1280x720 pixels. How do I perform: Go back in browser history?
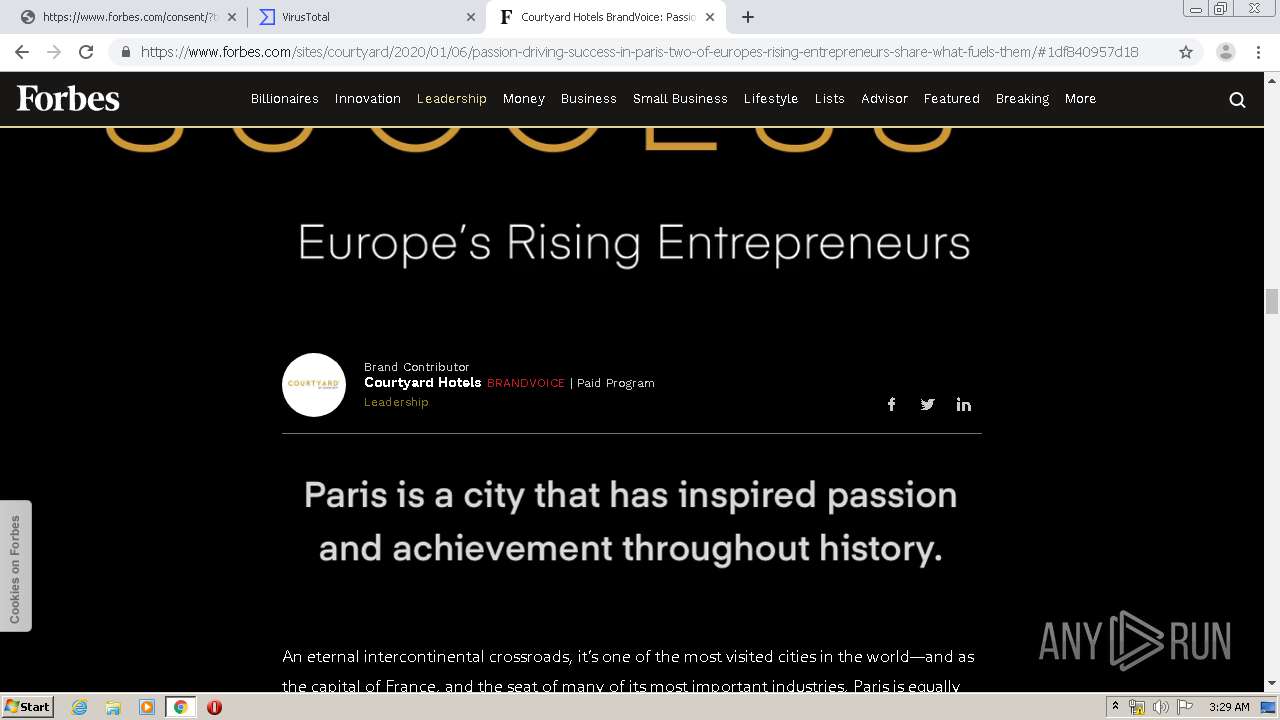tap(22, 52)
